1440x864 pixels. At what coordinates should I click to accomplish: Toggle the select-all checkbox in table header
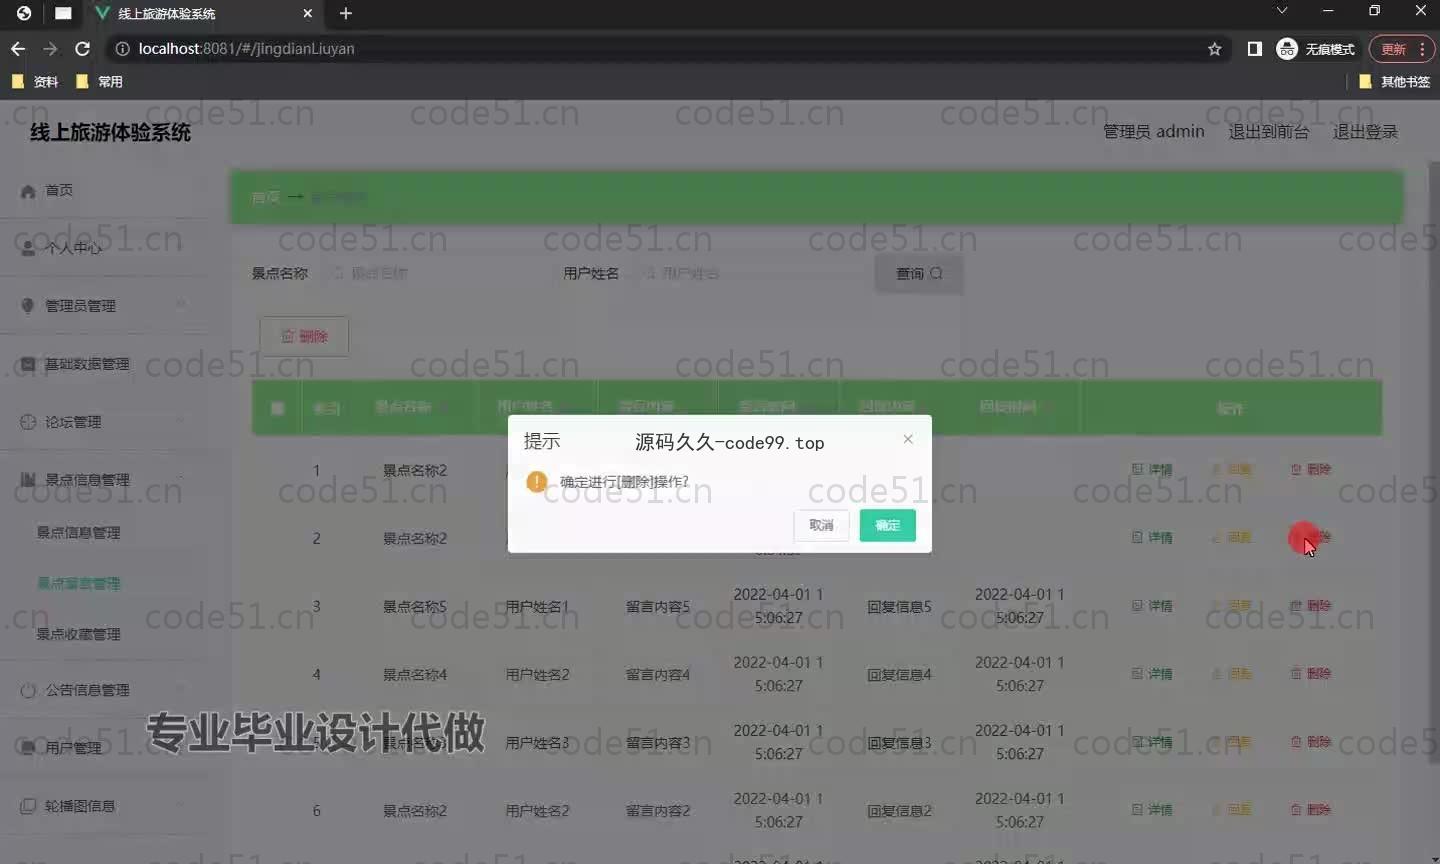[277, 408]
